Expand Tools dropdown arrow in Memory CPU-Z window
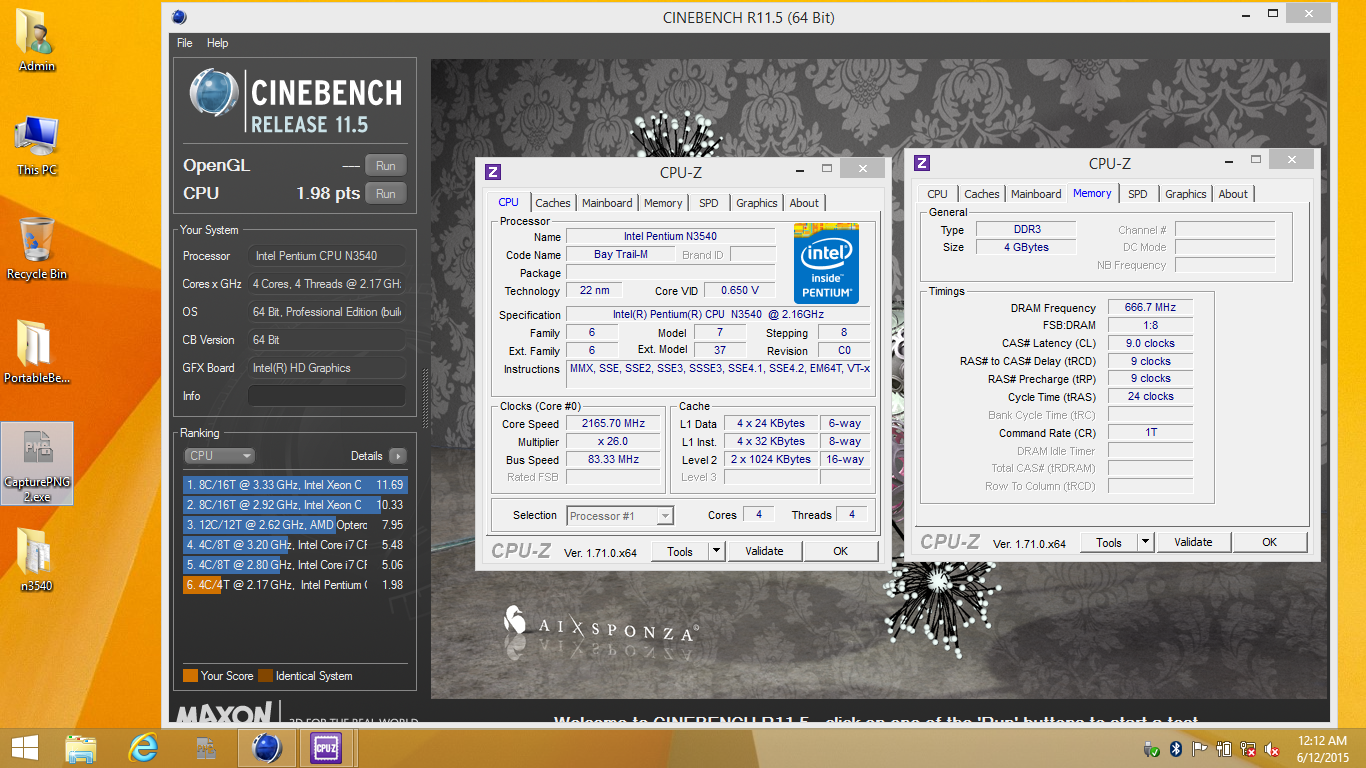Screen dimensions: 1366x768 tap(1145, 542)
